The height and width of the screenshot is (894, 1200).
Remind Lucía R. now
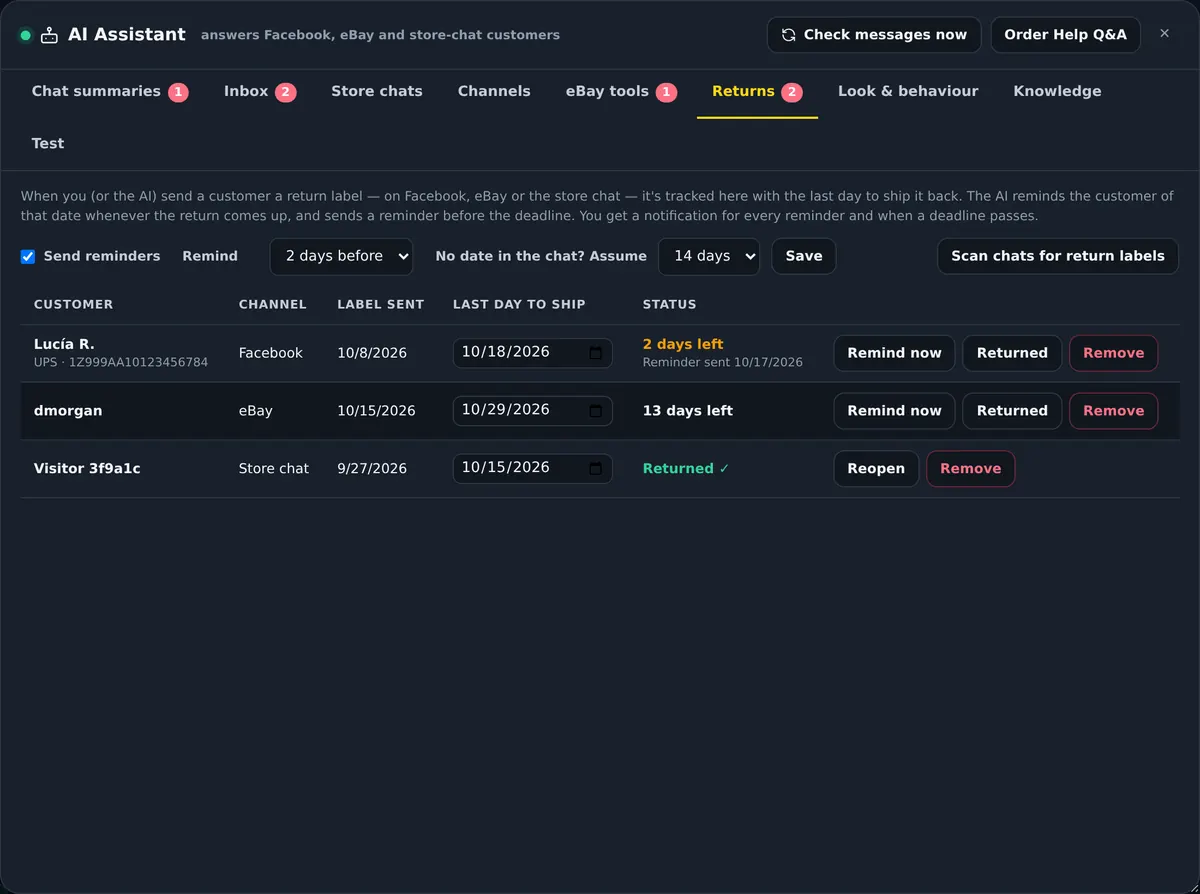tap(894, 353)
